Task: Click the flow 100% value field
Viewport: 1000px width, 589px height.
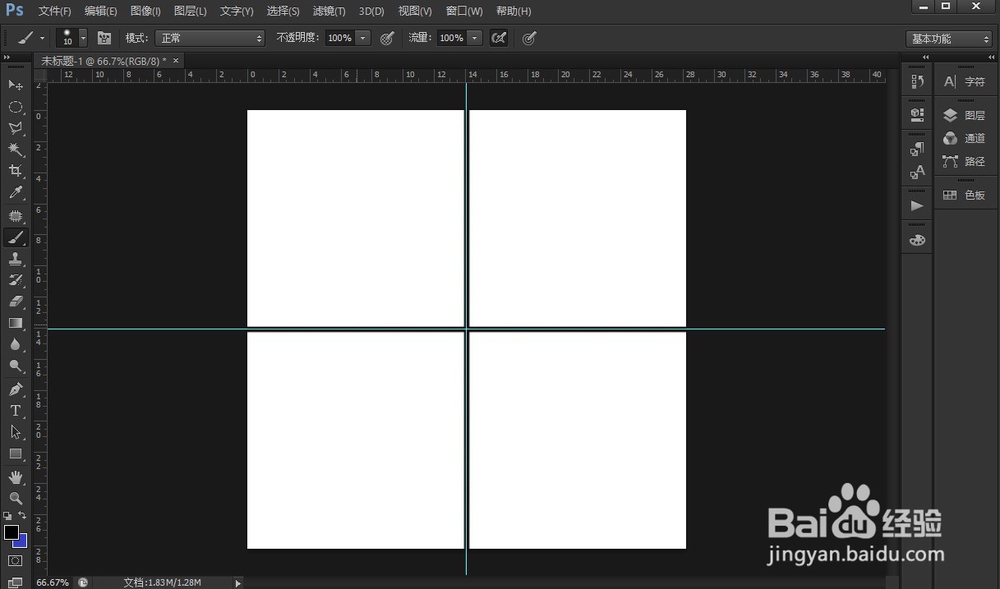Action: tap(452, 38)
